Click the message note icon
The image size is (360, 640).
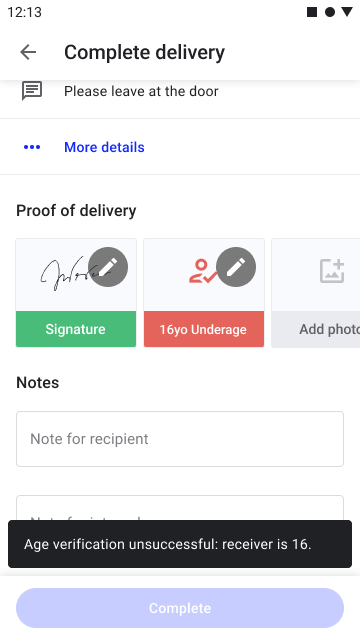[x=32, y=91]
